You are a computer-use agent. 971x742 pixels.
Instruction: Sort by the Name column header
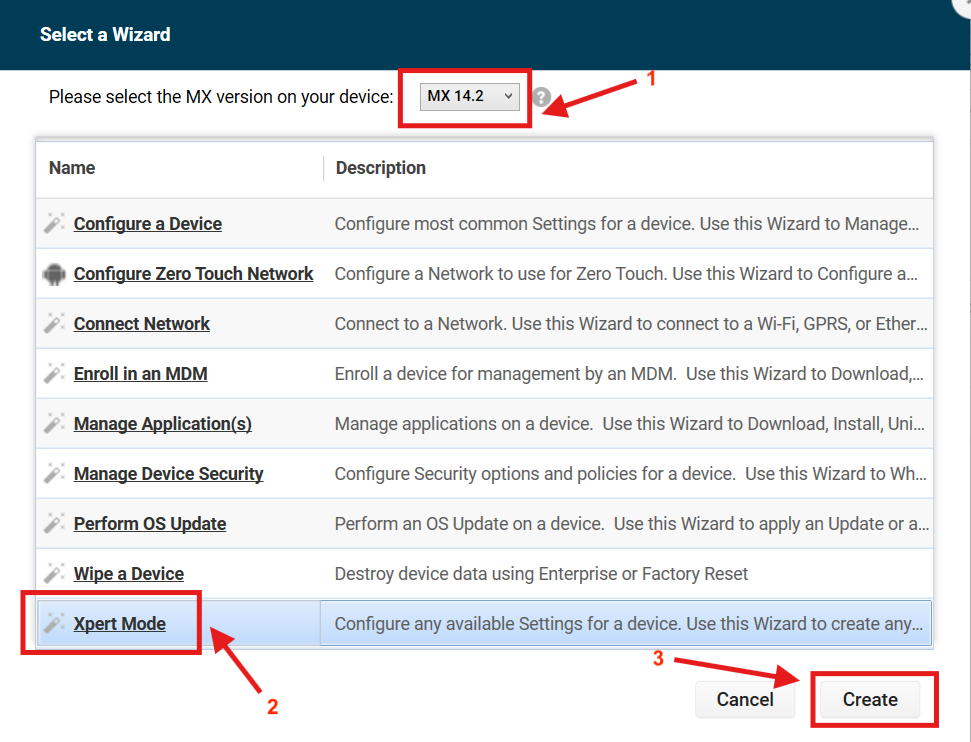tap(72, 168)
